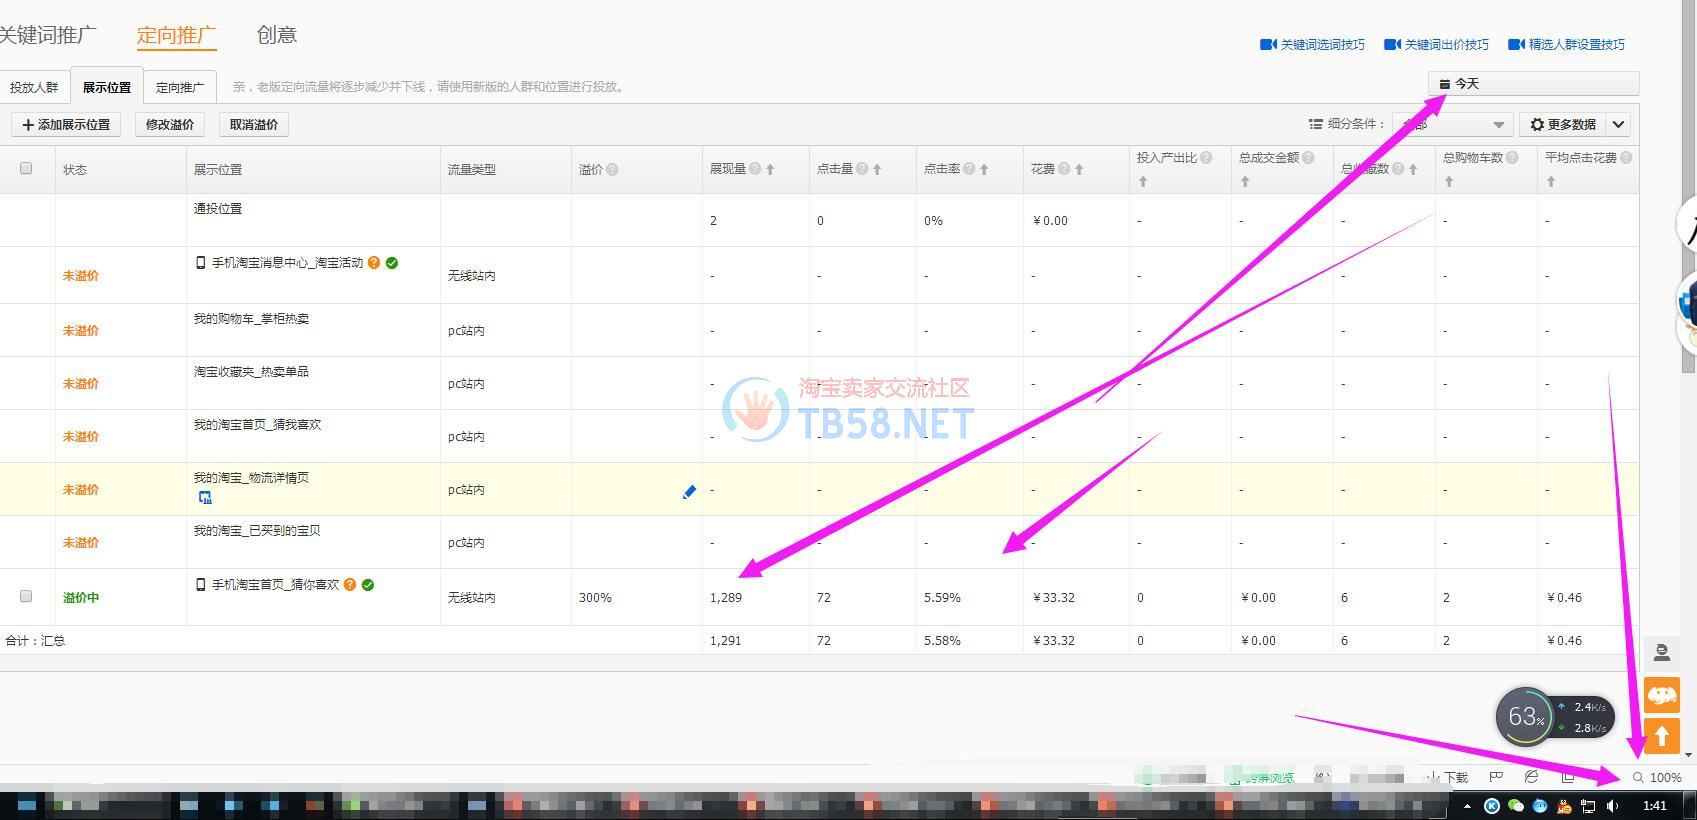
Task: Click the 我的淘宝_已买到的宝贝 placement name
Action: (257, 531)
